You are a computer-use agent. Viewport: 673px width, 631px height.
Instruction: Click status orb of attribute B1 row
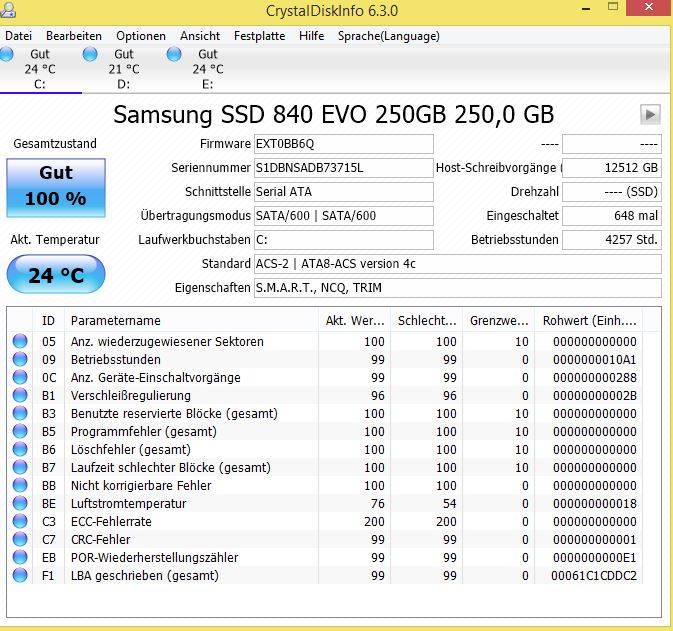pos(20,395)
